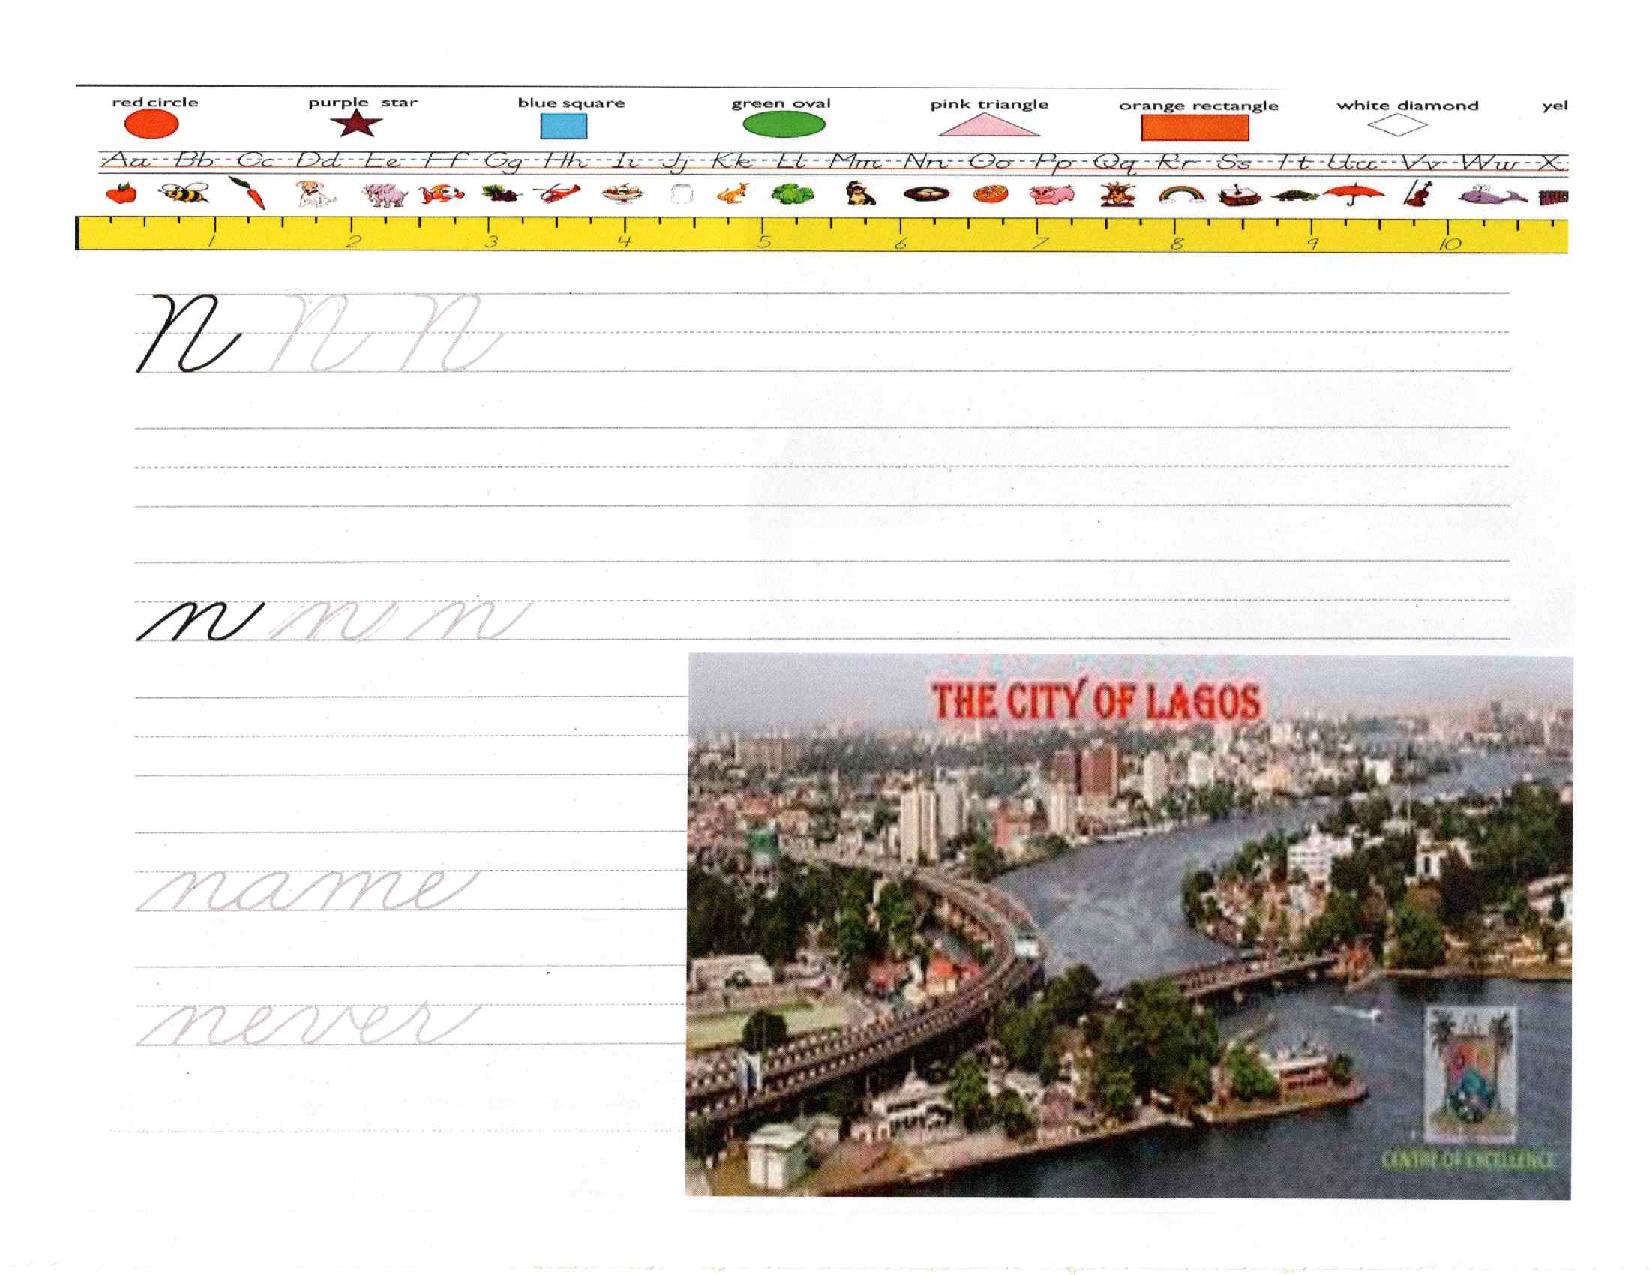The image size is (1650, 1275).
Task: Click the "orange rectangle" label
Action: click(x=1198, y=105)
